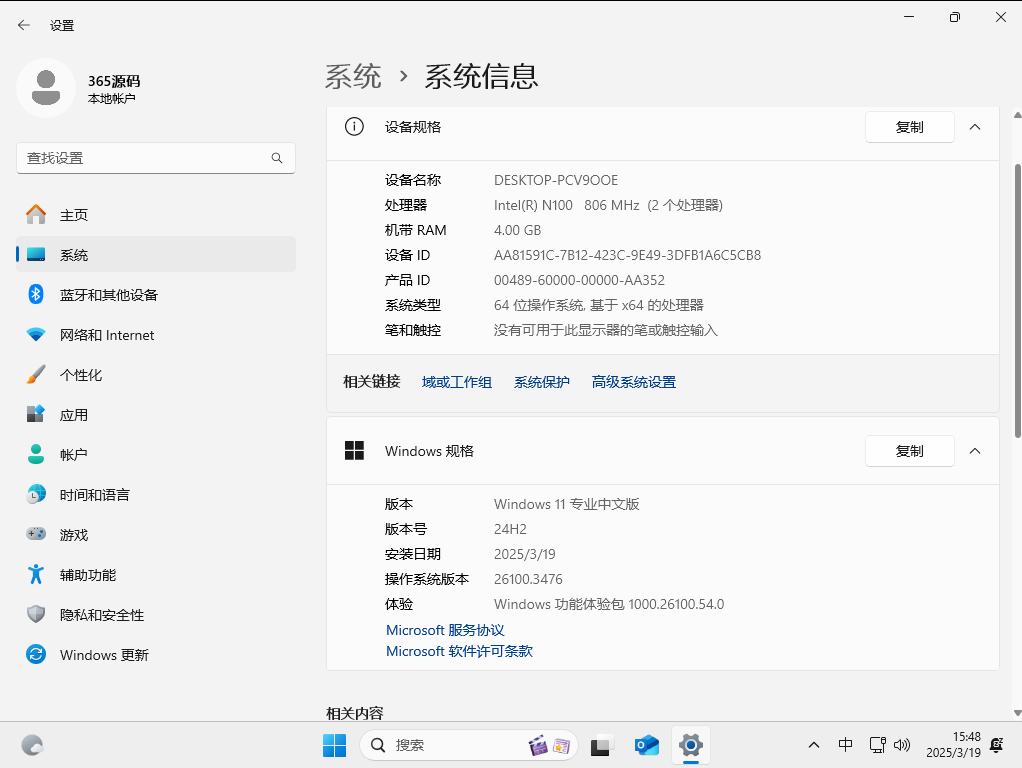Select 主页 in the sidebar
The height and width of the screenshot is (768, 1022).
coord(156,214)
